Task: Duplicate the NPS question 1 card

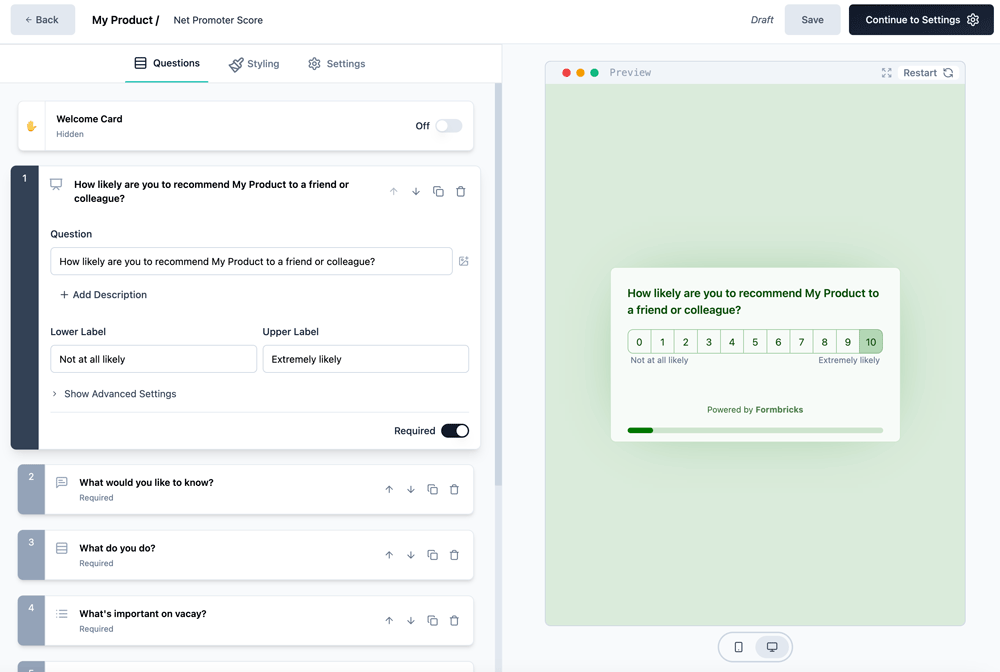Action: click(x=438, y=192)
